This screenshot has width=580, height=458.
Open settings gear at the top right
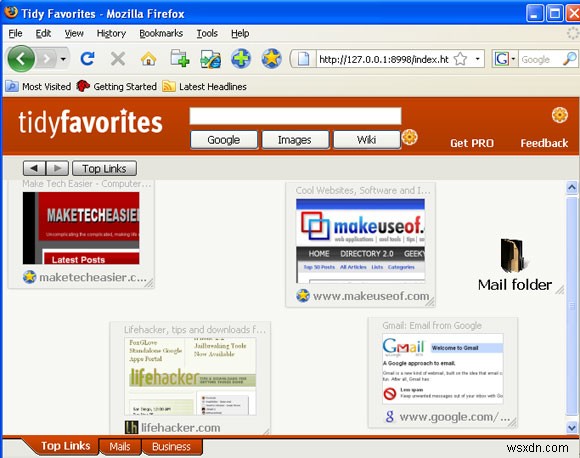click(x=560, y=115)
